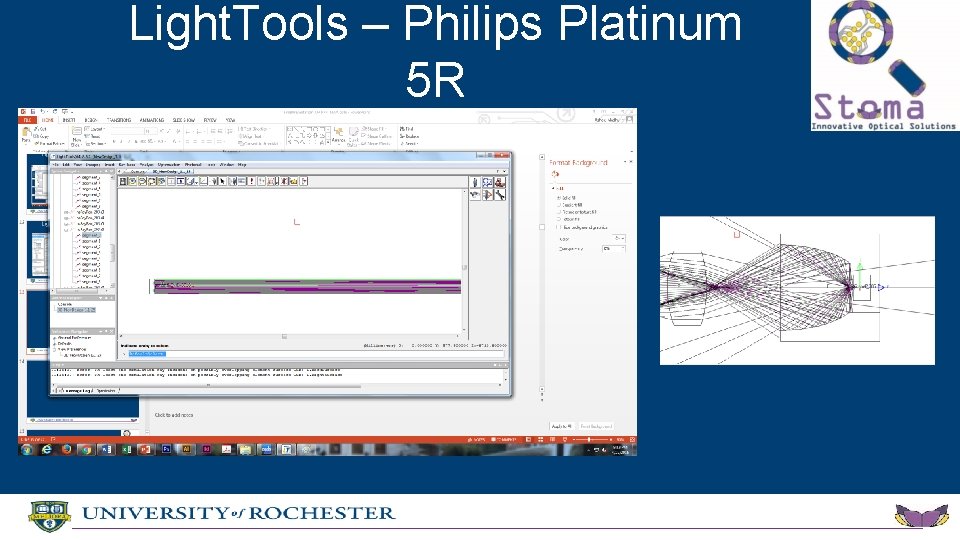960x540 pixels.
Task: Click the LightTools command input field
Action: coord(315,354)
